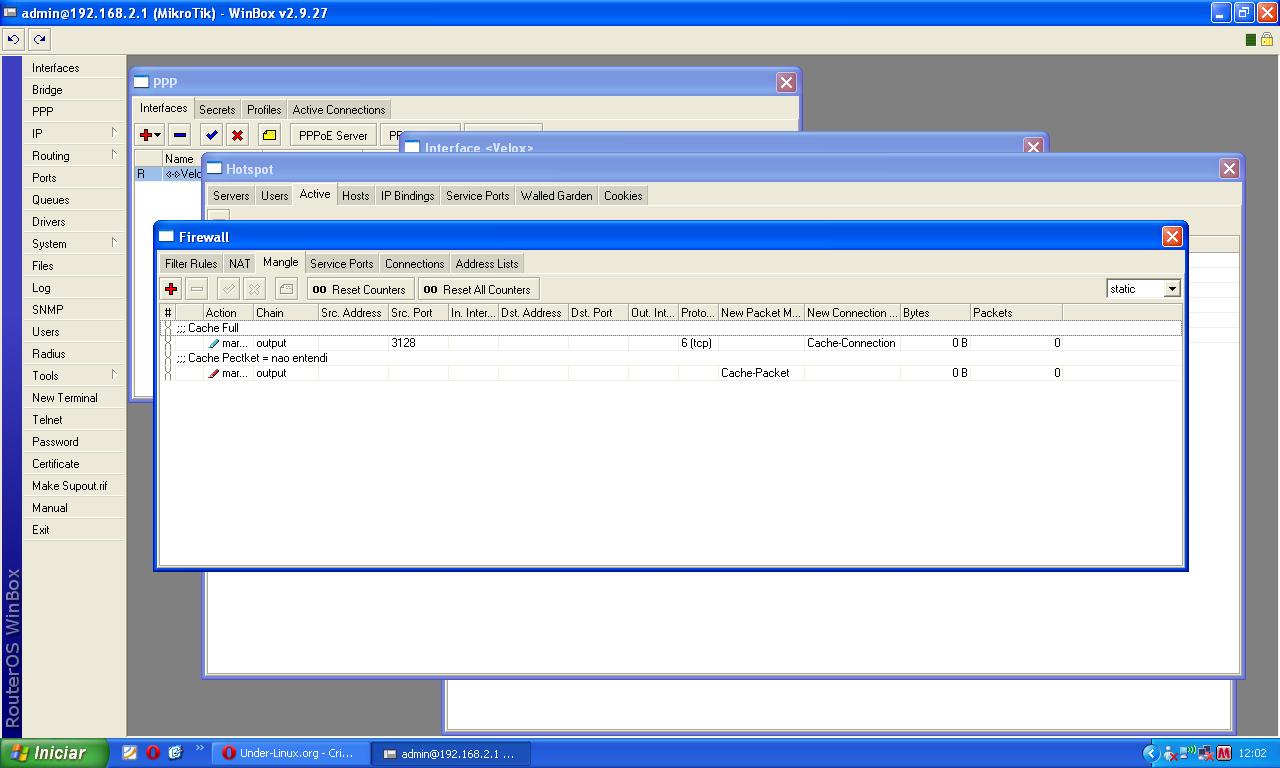Click the PPPoE Server button

tap(333, 135)
